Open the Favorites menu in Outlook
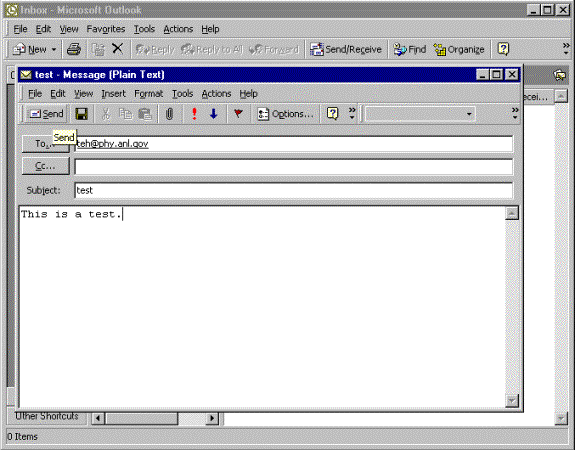The height and width of the screenshot is (450, 575). (106, 29)
